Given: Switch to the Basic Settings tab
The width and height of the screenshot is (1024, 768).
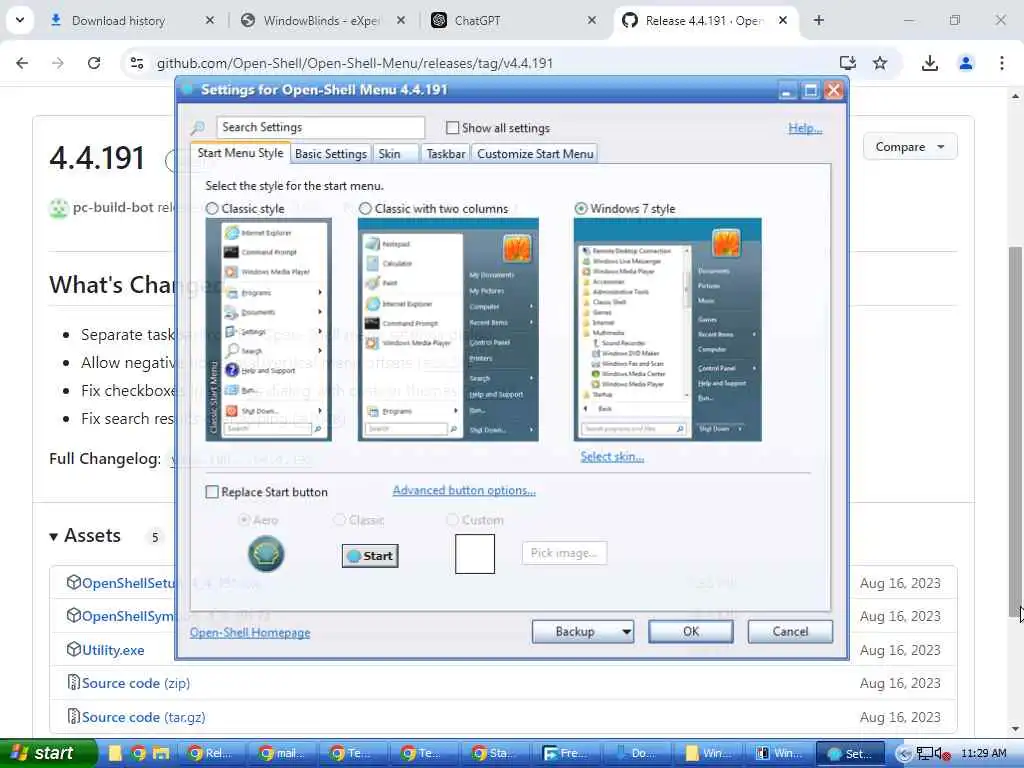Looking at the screenshot, I should point(330,154).
